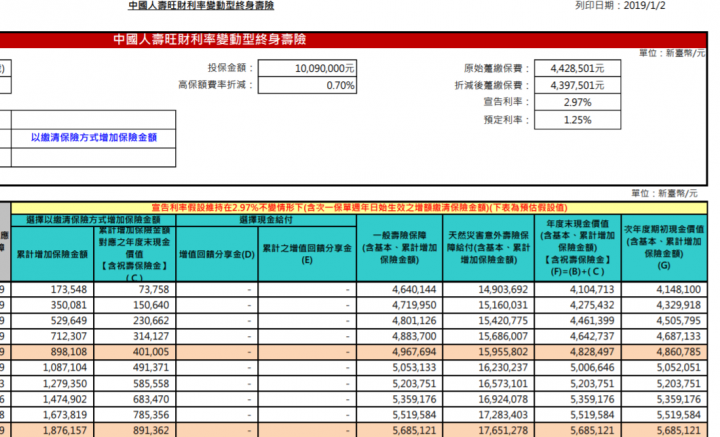Click the cell with value 5,052,051
This screenshot has width=720, height=437.
click(664, 368)
